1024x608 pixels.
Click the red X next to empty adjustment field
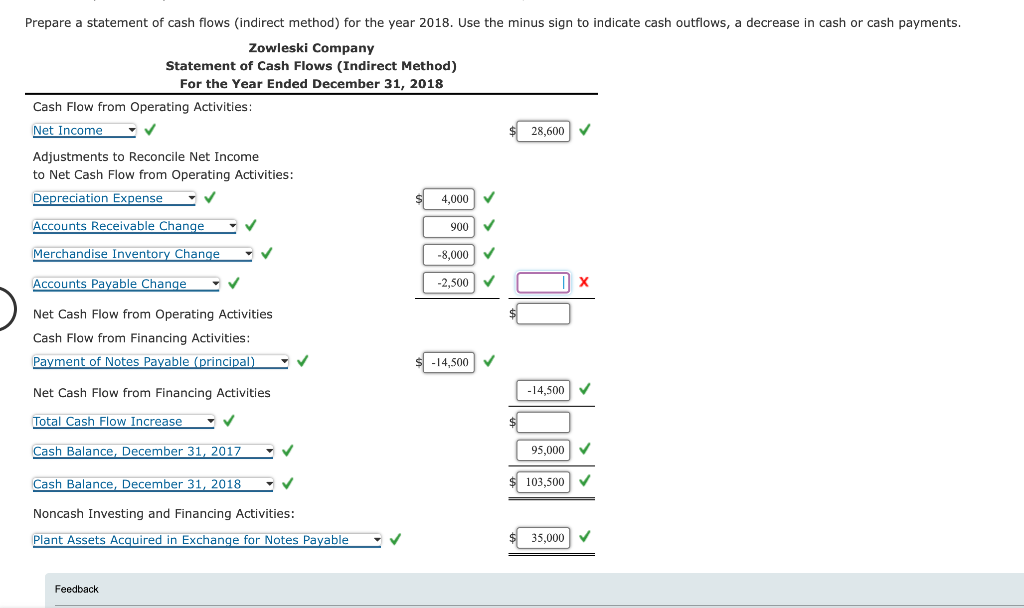point(583,282)
